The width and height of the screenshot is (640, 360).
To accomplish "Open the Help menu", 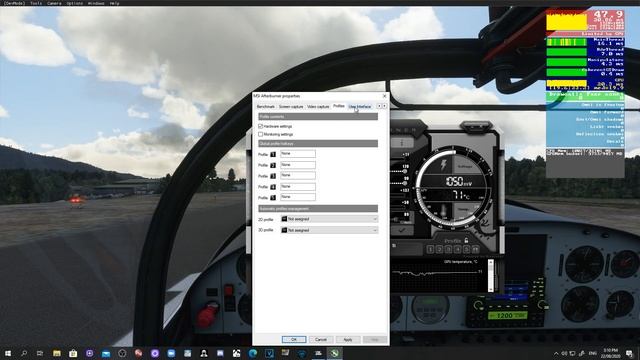I will (x=114, y=3).
